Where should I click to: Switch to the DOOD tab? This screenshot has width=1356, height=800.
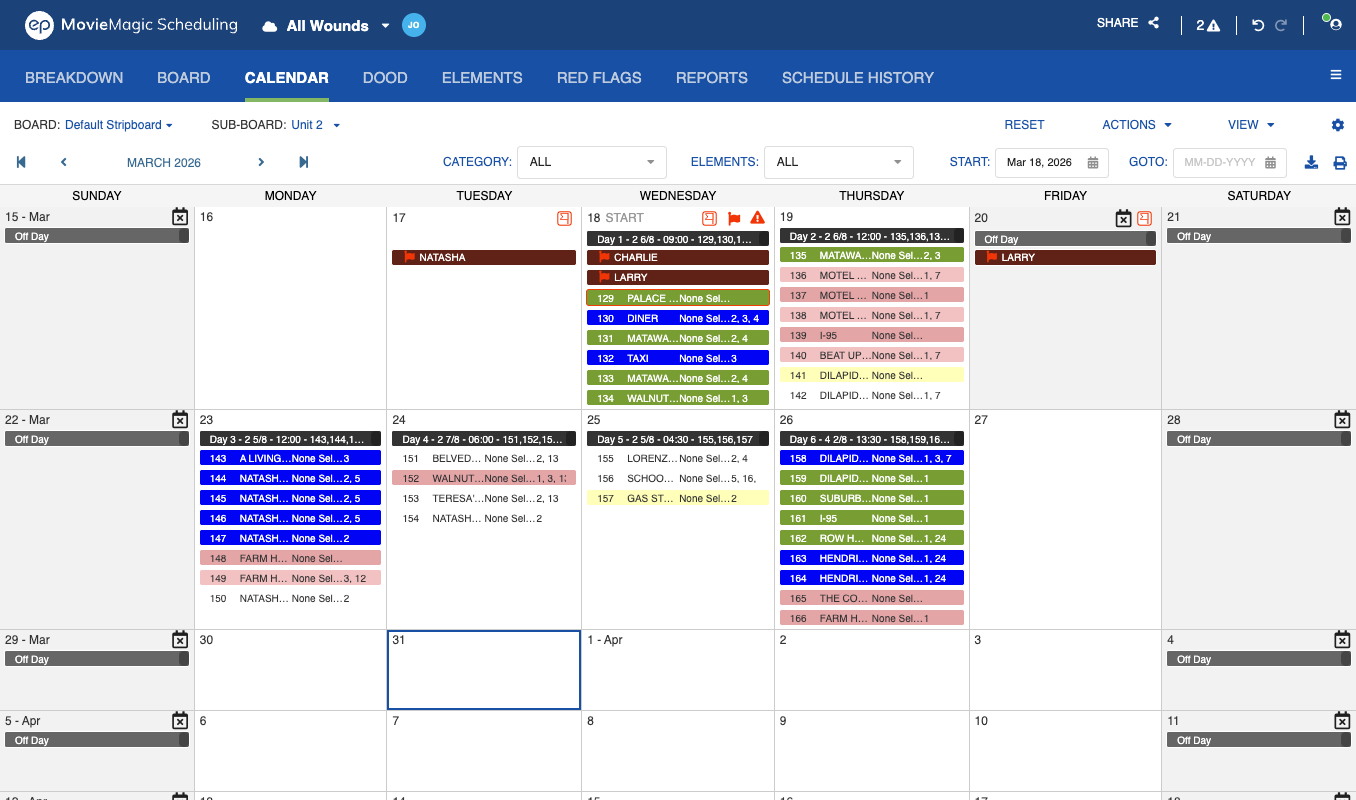point(385,77)
